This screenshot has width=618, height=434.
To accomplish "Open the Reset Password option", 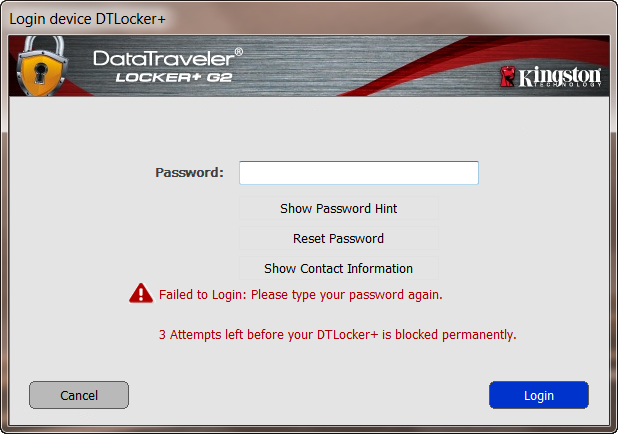I will (x=339, y=238).
